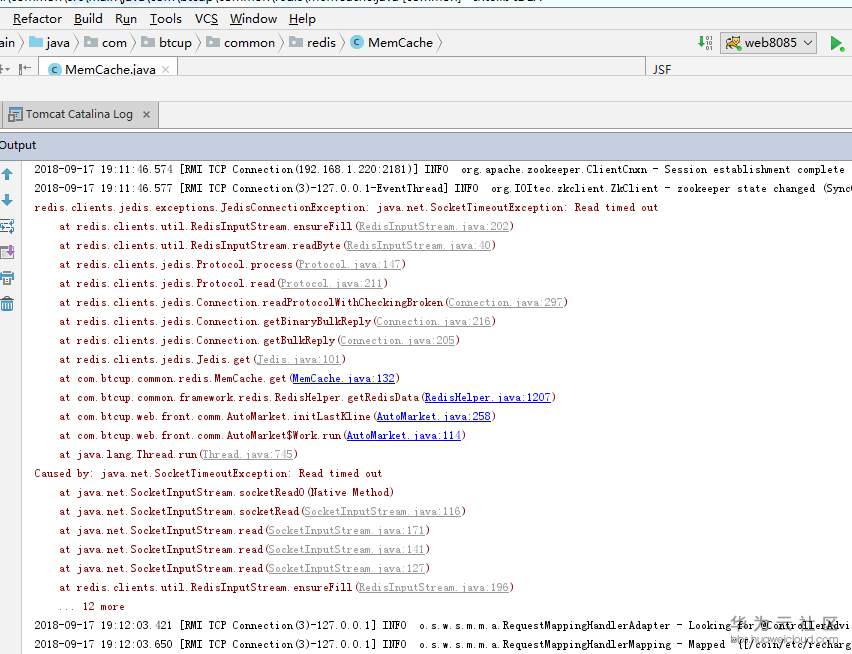Click the 19:12:03.421 RequestMappingHandlerAdapter log line
852x654 pixels.
pos(442,626)
